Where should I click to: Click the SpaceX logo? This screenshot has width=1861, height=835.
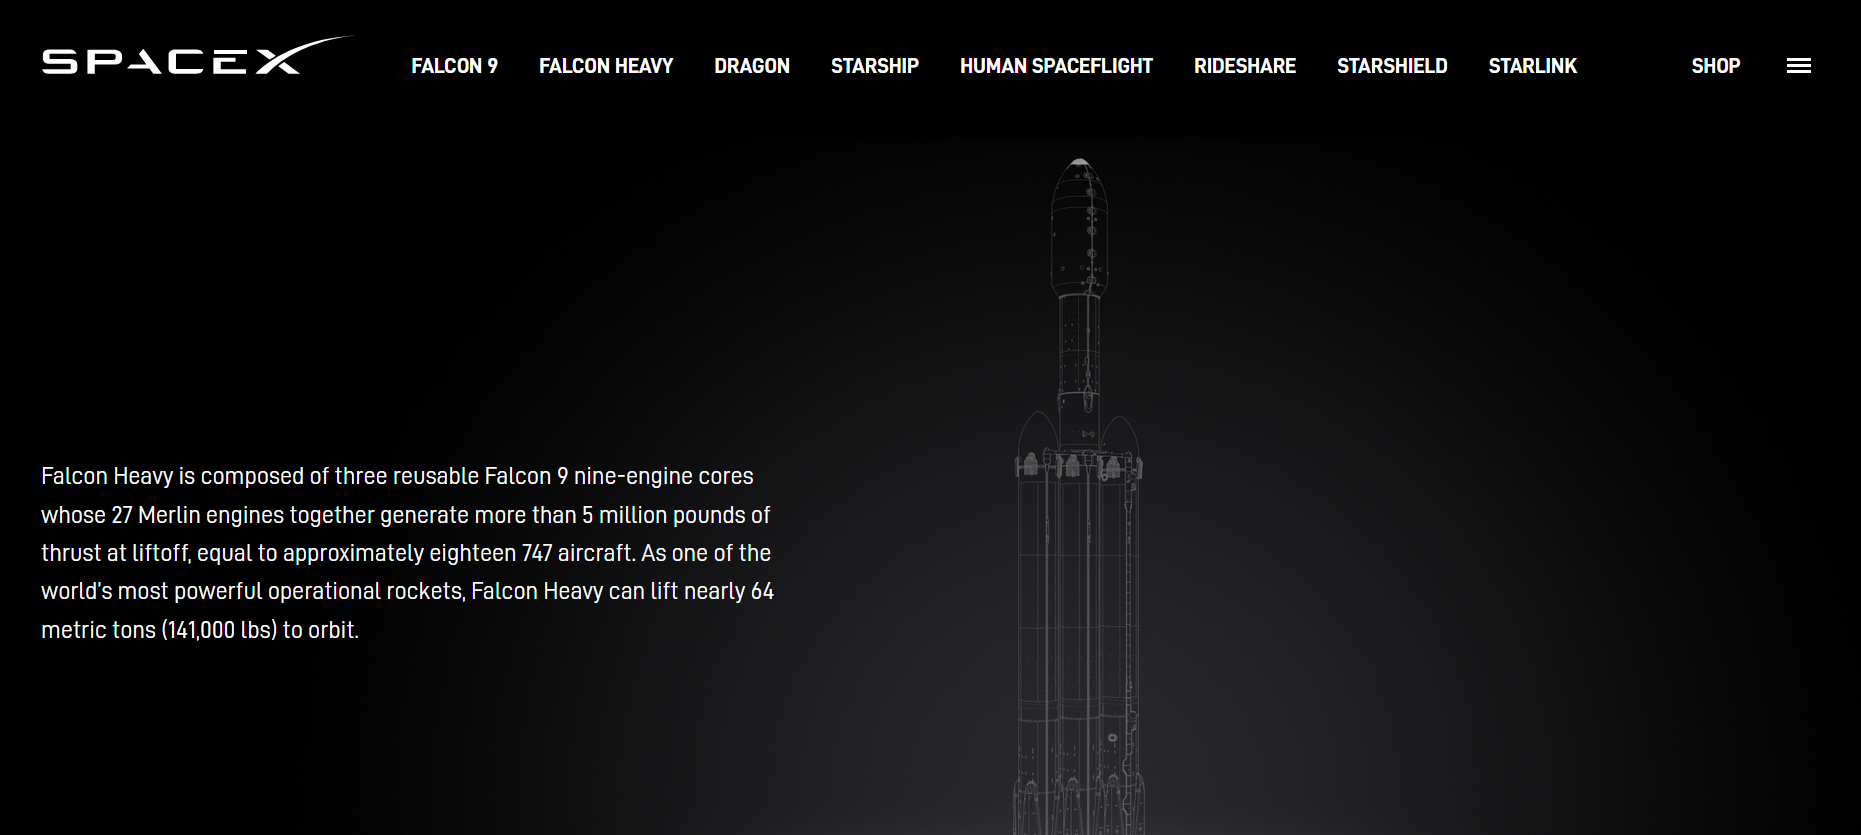point(197,56)
